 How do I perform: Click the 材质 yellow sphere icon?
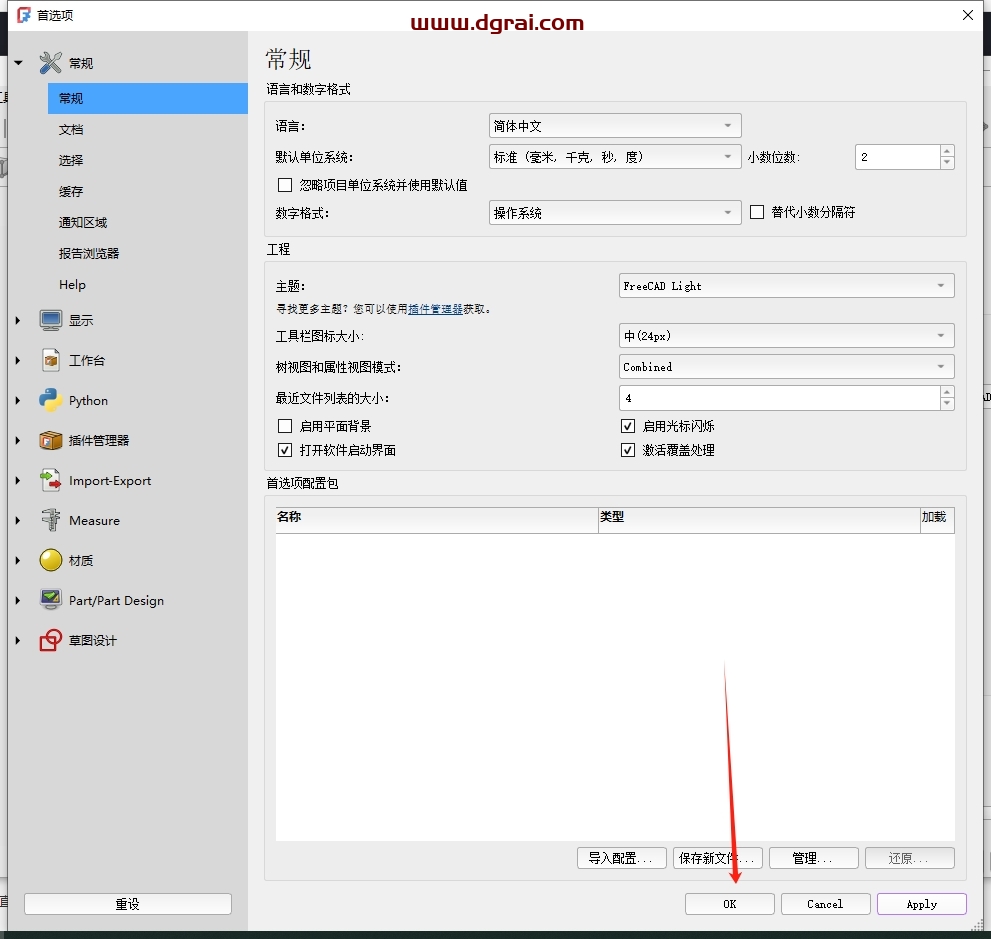[51, 560]
